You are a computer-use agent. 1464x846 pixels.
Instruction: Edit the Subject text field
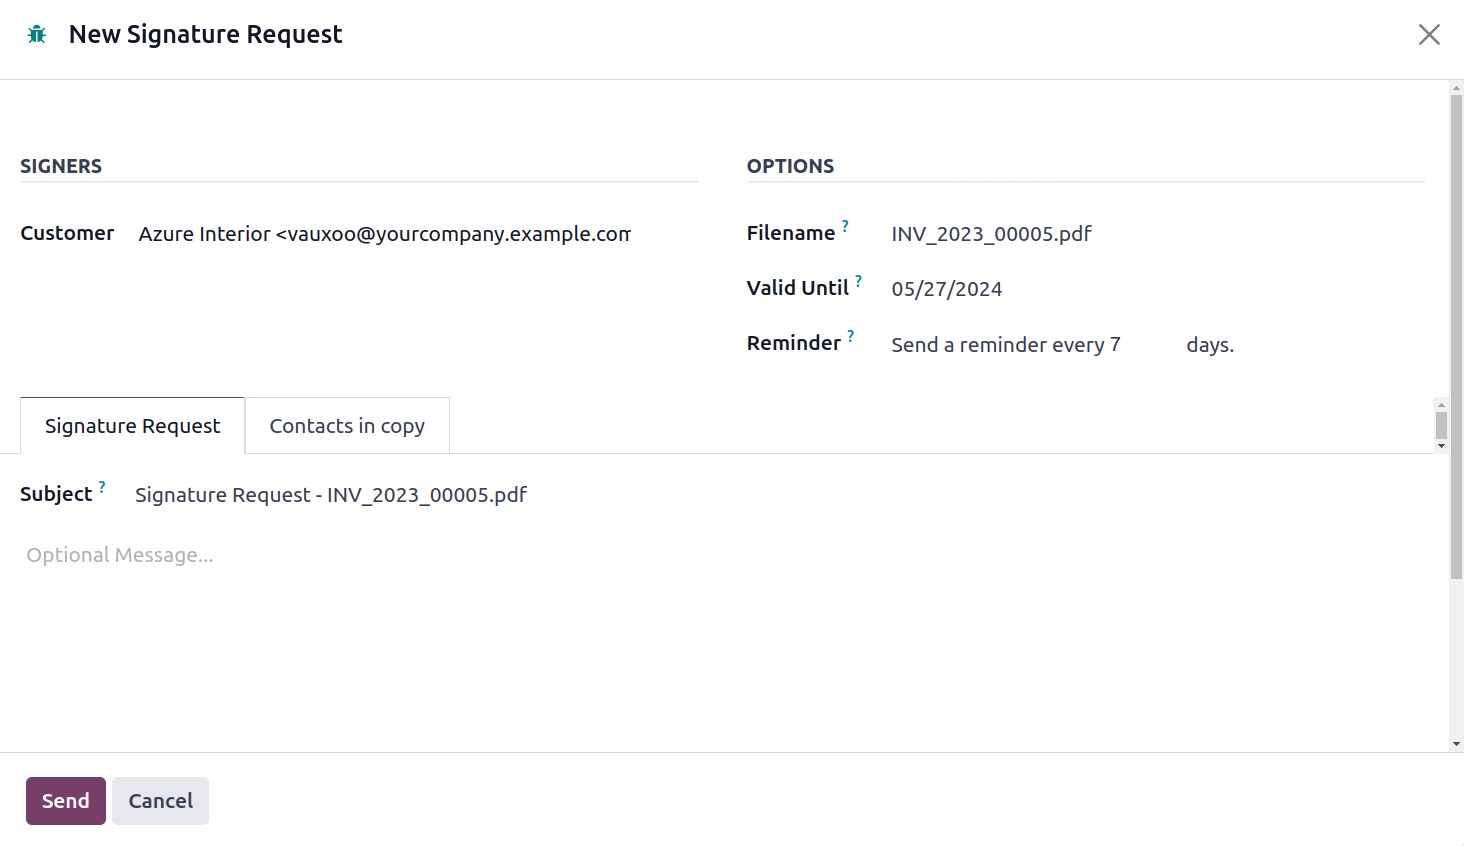pyautogui.click(x=780, y=495)
